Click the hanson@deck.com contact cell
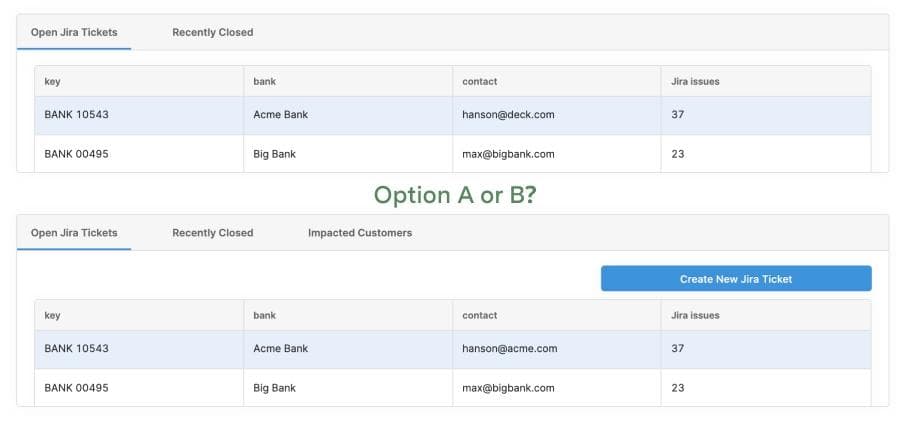The height and width of the screenshot is (430, 910). 508,115
